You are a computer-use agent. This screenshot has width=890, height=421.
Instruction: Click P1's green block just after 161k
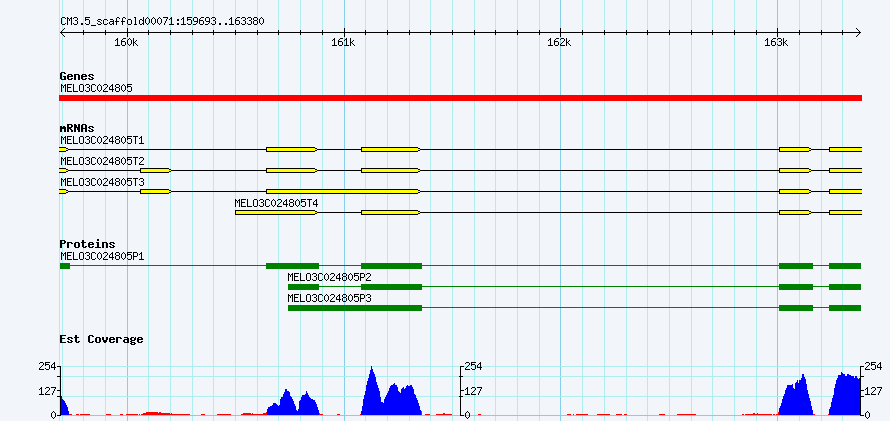click(392, 266)
